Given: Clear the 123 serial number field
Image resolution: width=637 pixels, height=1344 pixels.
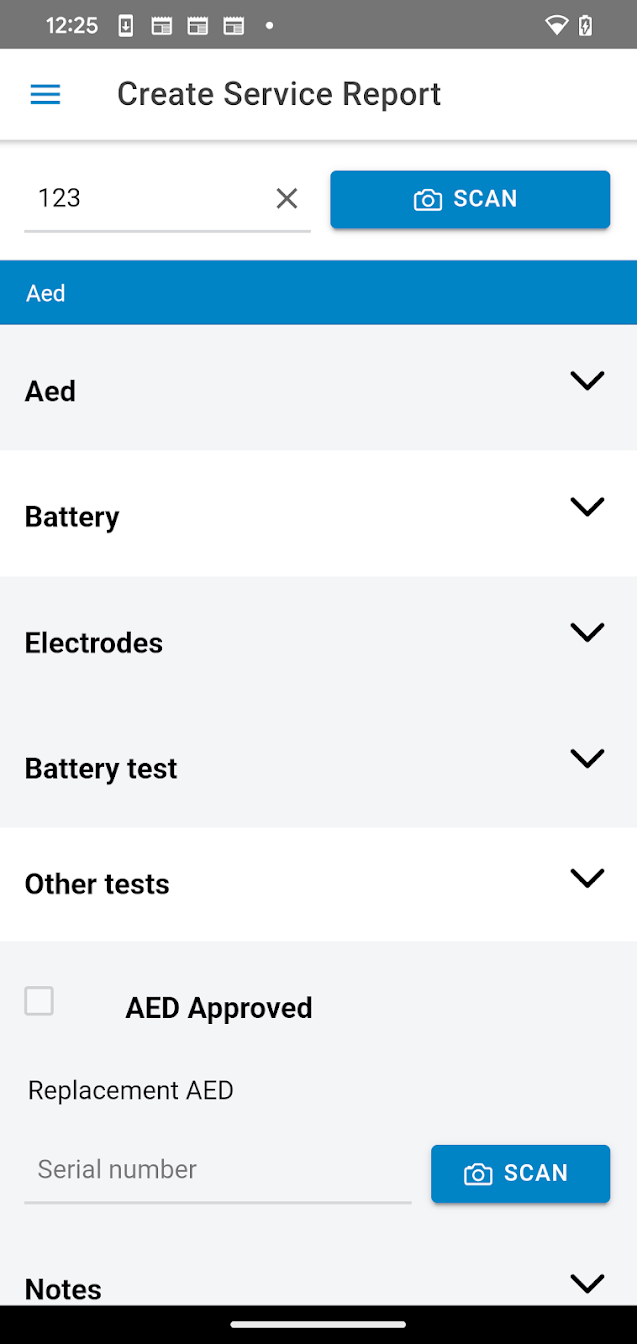Looking at the screenshot, I should click(x=287, y=199).
